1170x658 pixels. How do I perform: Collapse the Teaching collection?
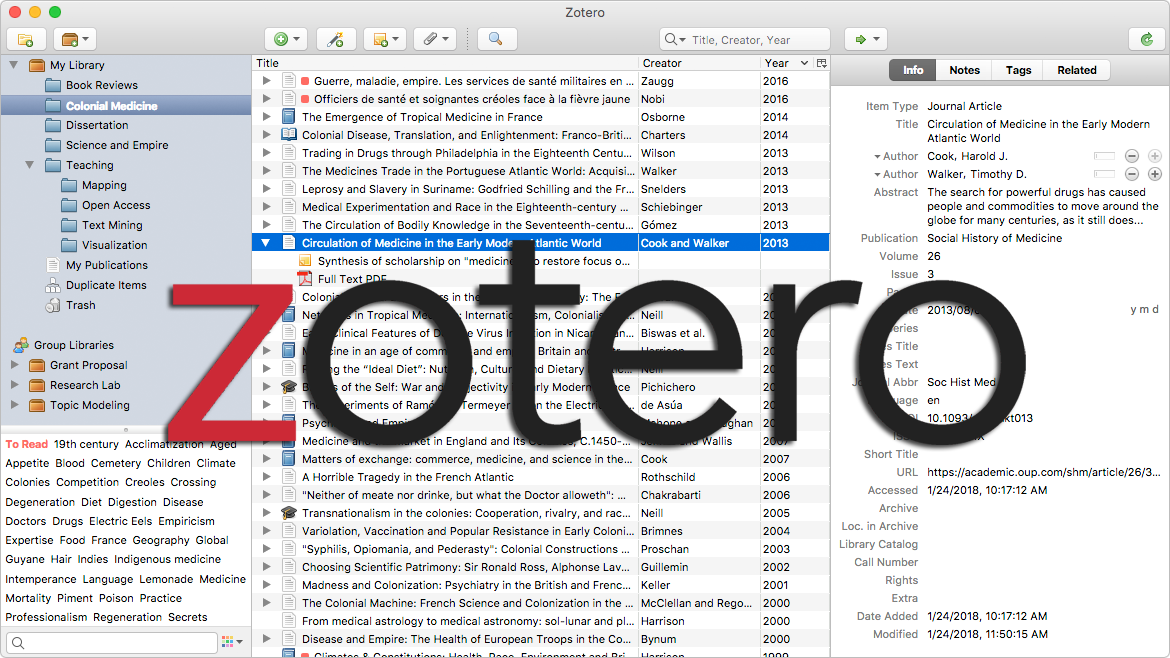tap(30, 165)
